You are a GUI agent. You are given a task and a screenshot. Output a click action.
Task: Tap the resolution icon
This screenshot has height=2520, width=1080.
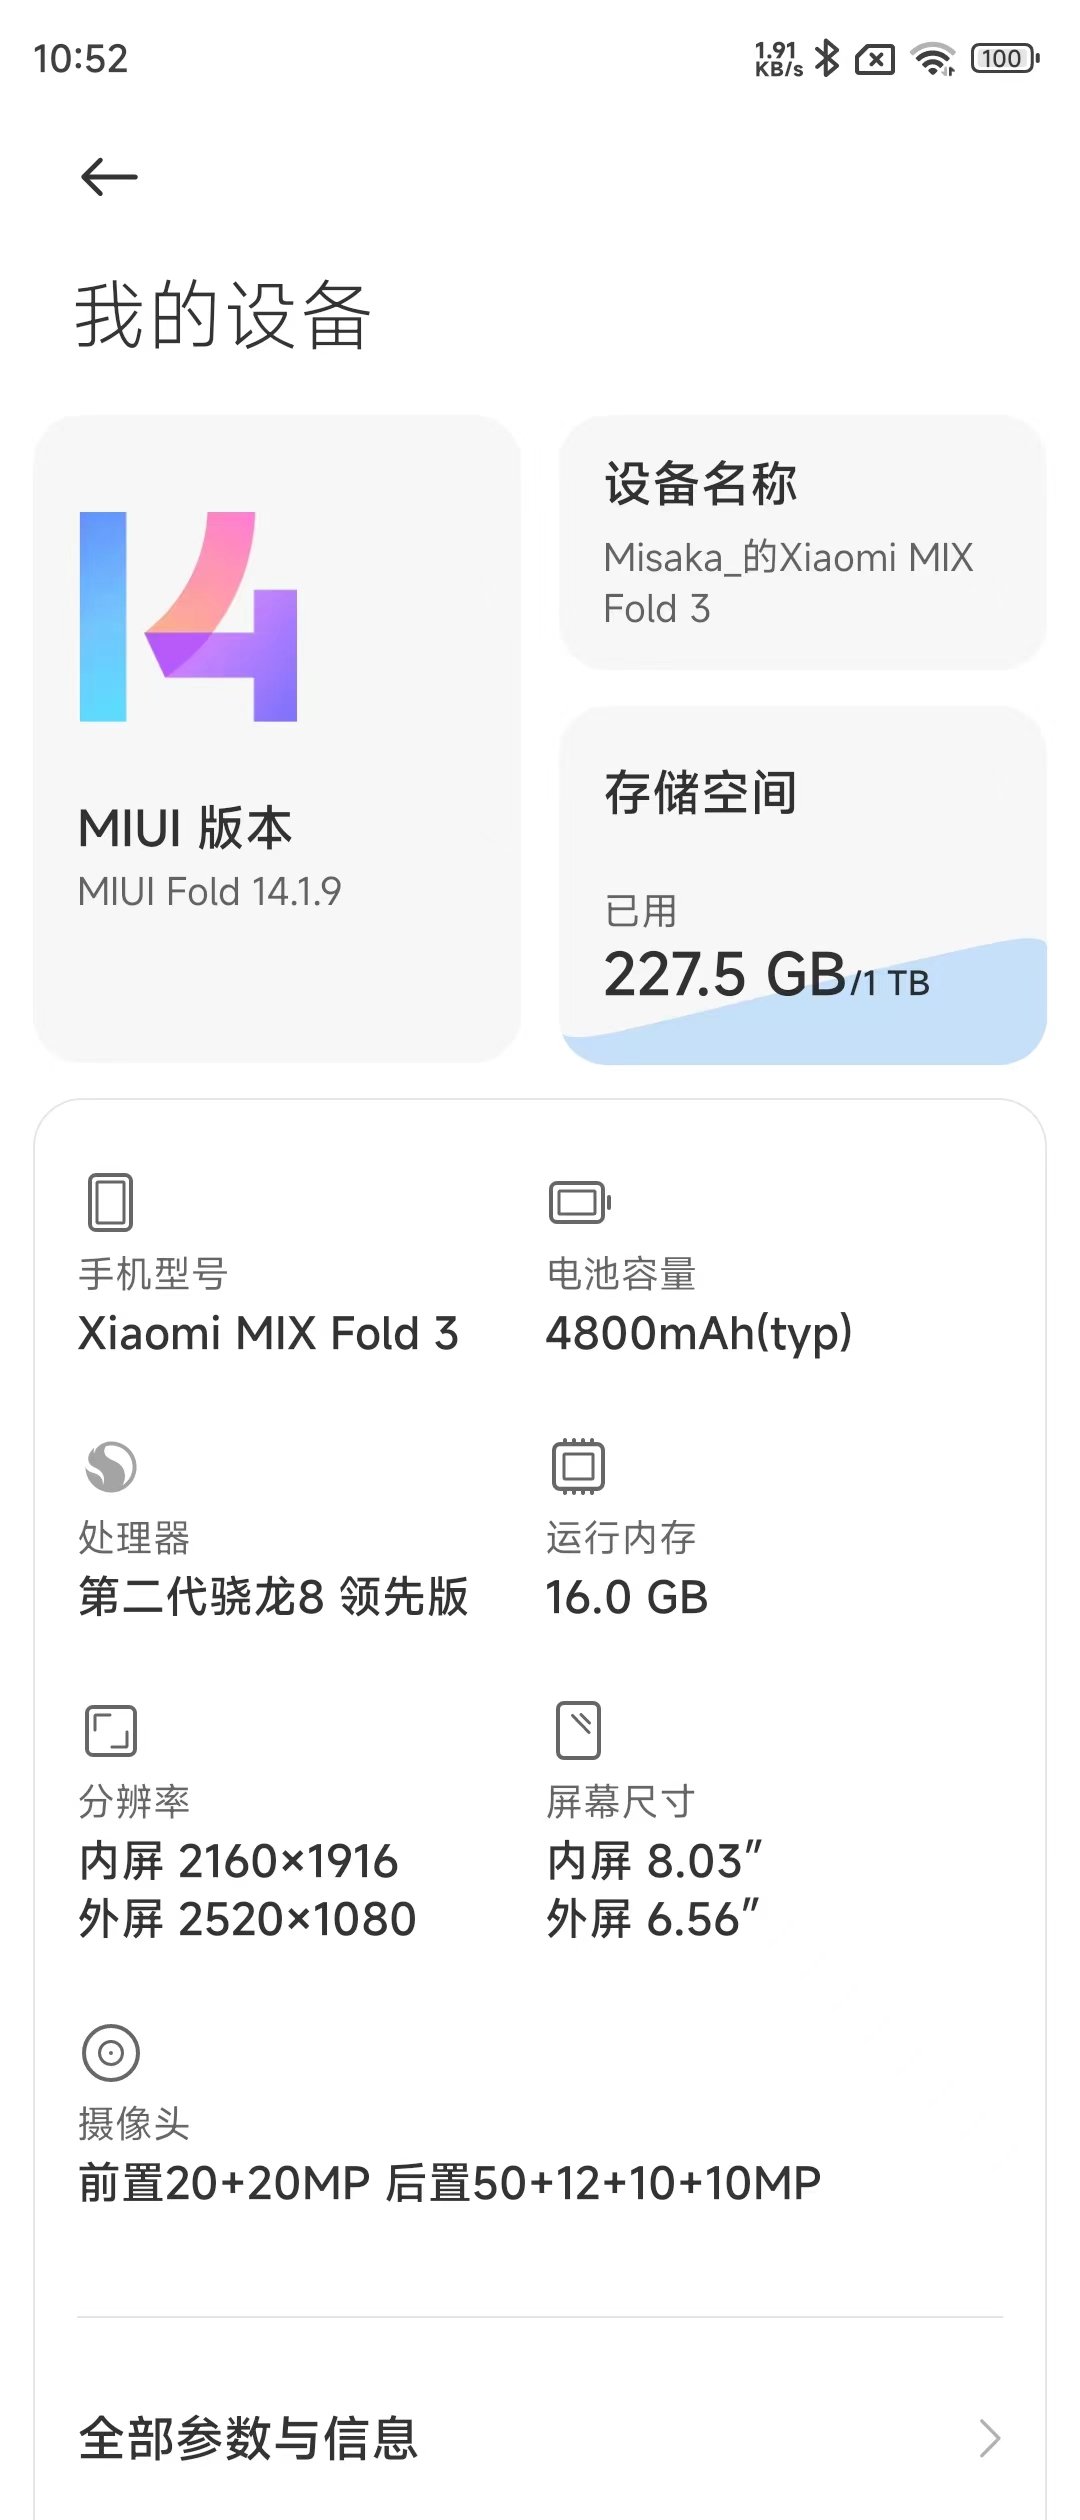pos(111,1731)
